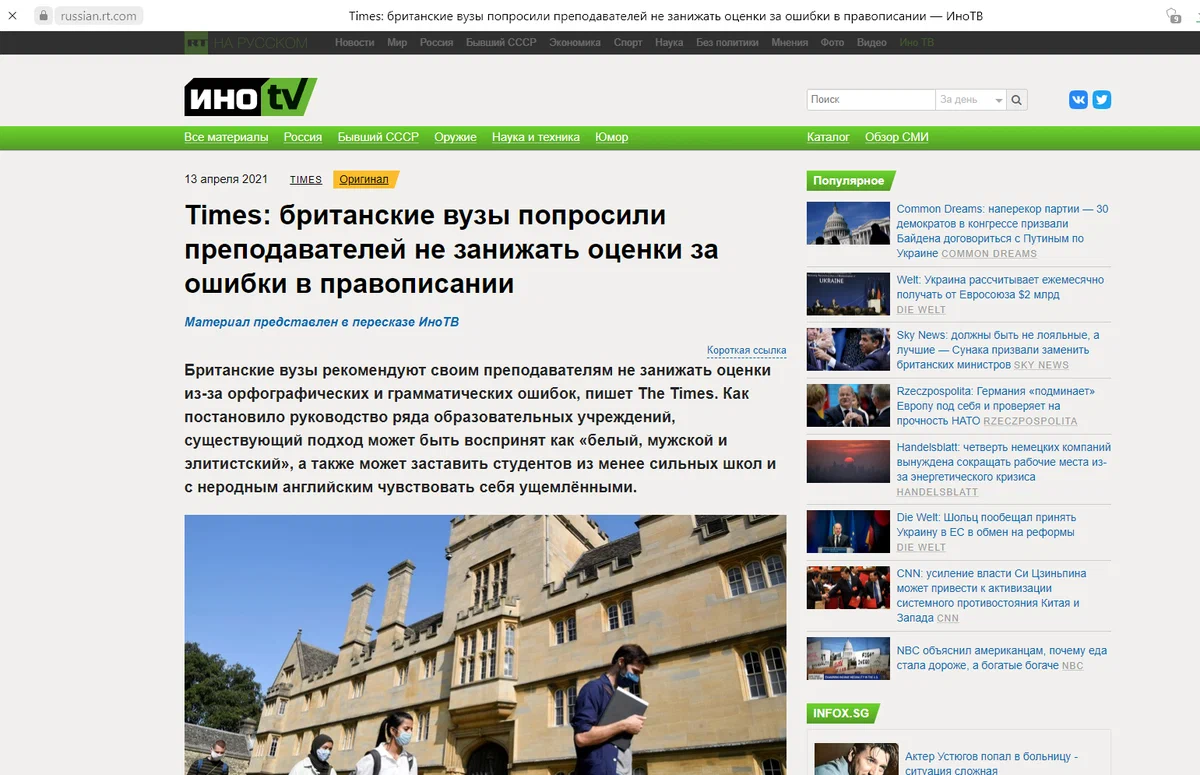This screenshot has width=1200, height=775.
Task: Open the NBC headline about еда стала дороже
Action: [x=1002, y=658]
